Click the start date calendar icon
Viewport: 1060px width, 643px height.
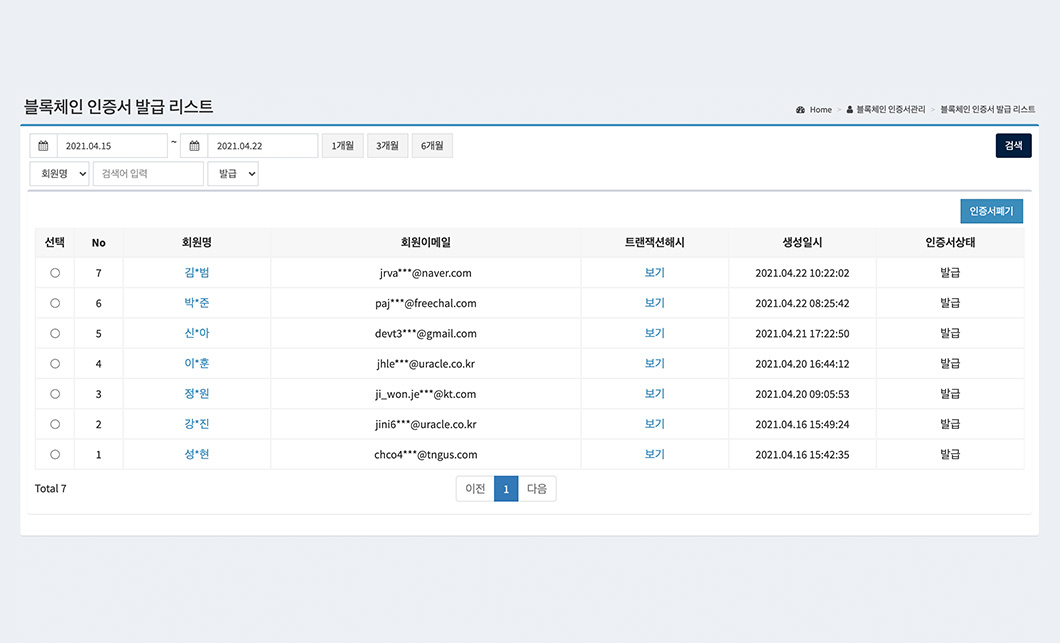[x=43, y=146]
